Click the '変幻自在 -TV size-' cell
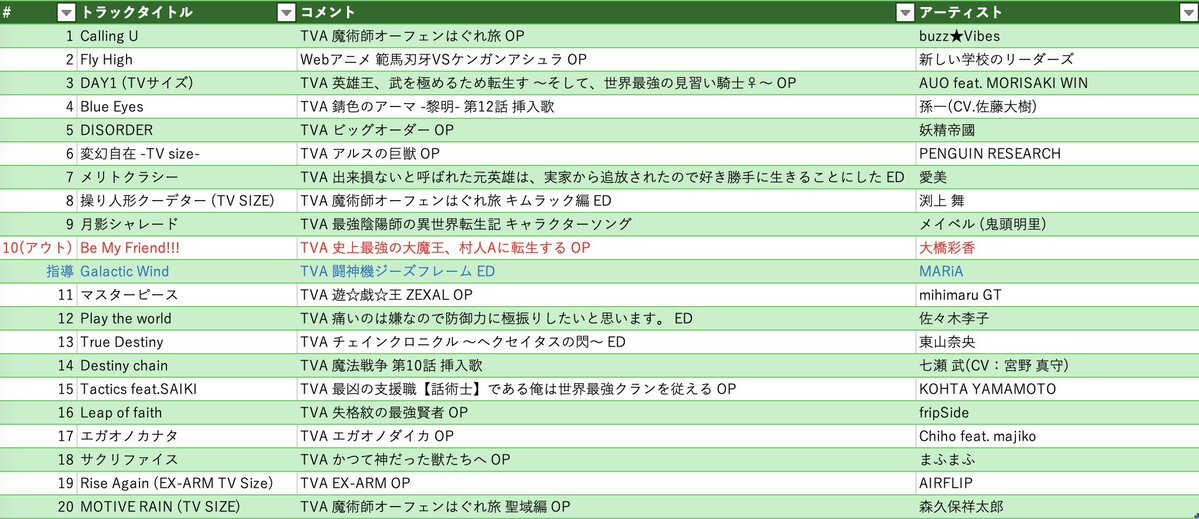Screen dimensions: 1199x519 (x=186, y=154)
